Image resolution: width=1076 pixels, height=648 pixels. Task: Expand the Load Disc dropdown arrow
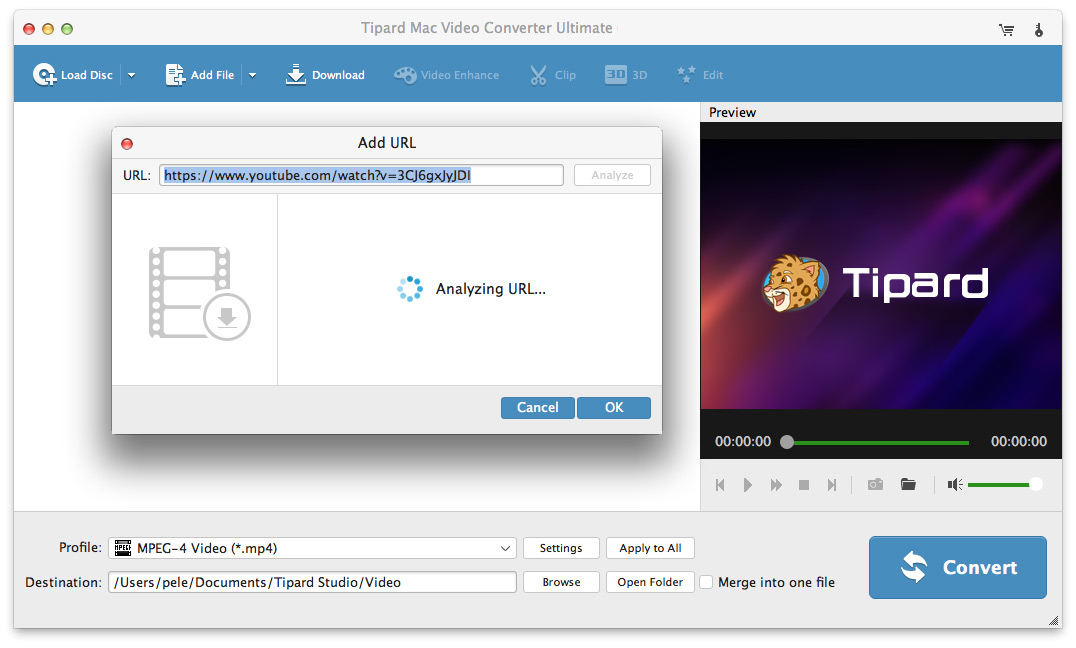click(131, 75)
